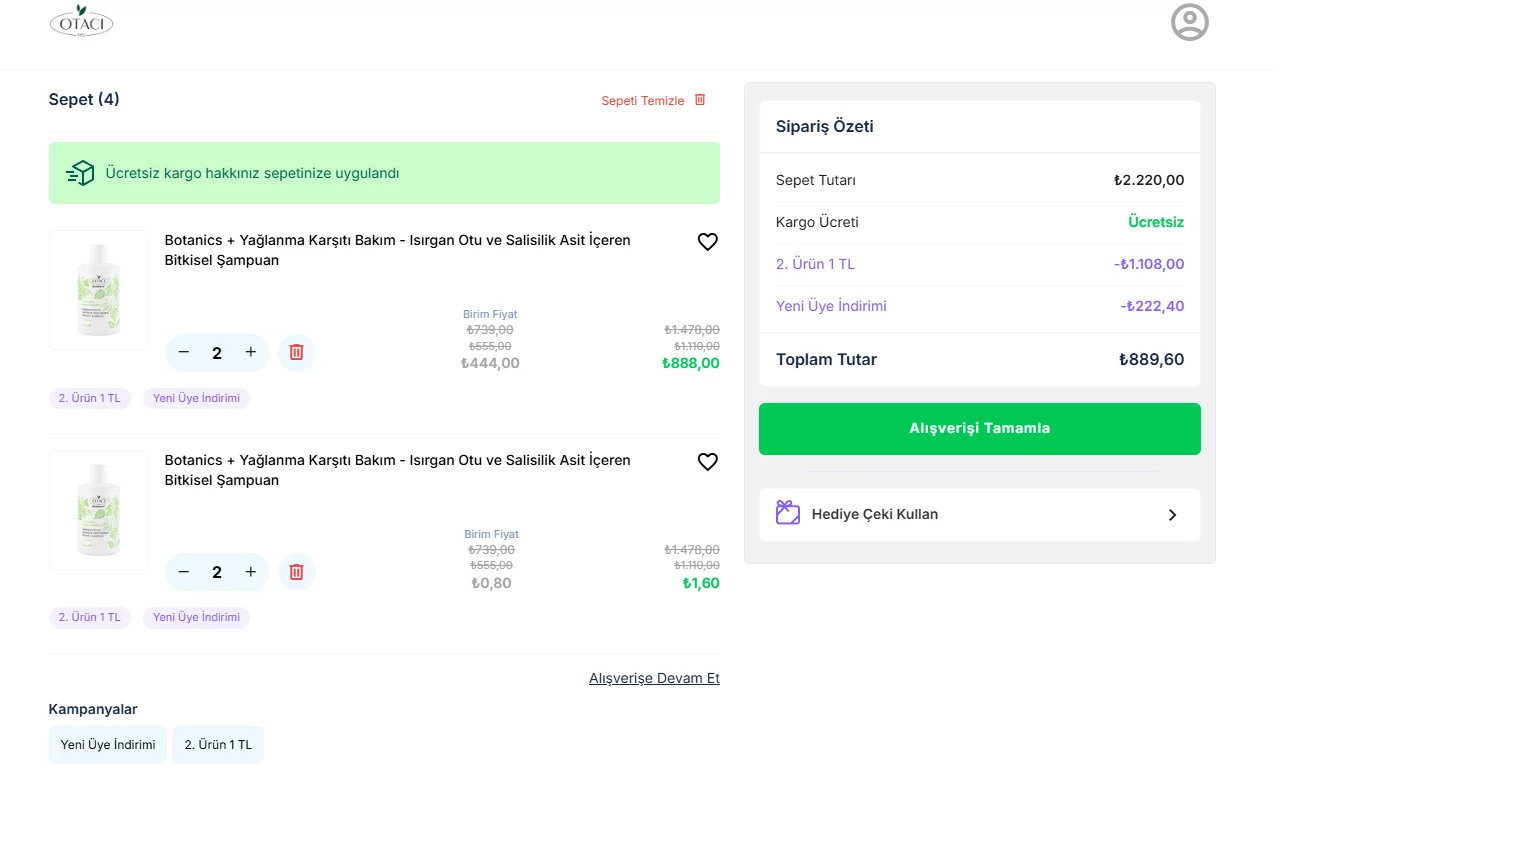Click the ₺0,80 unit price
Image resolution: width=1536 pixels, height=864 pixels.
(x=491, y=583)
